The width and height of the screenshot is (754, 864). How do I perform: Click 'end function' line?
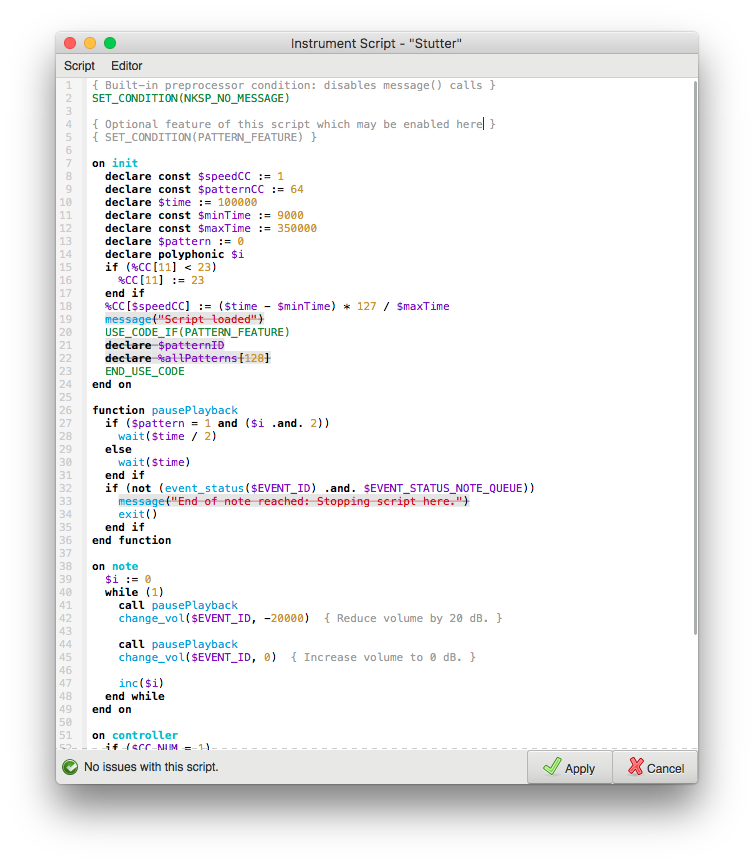(x=132, y=540)
